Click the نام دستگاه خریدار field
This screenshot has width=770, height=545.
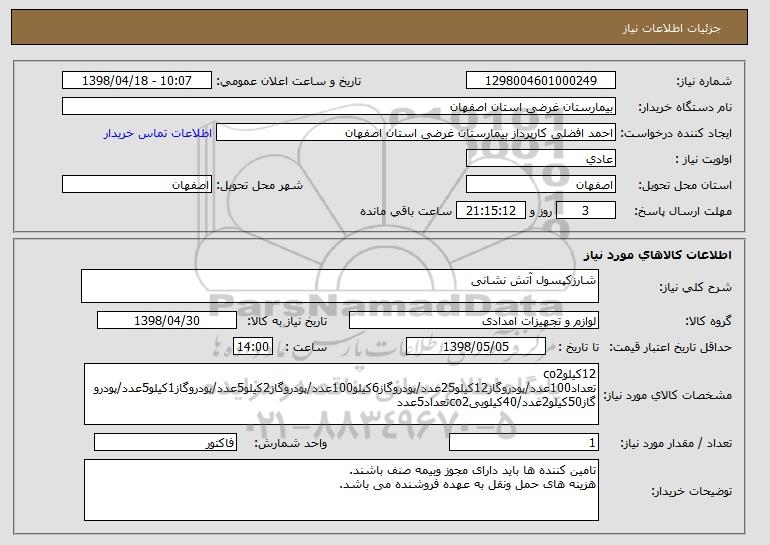[339, 107]
